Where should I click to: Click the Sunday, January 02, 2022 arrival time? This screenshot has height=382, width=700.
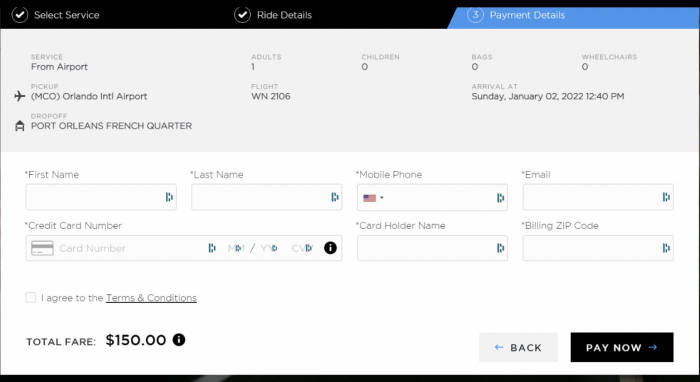coord(548,96)
